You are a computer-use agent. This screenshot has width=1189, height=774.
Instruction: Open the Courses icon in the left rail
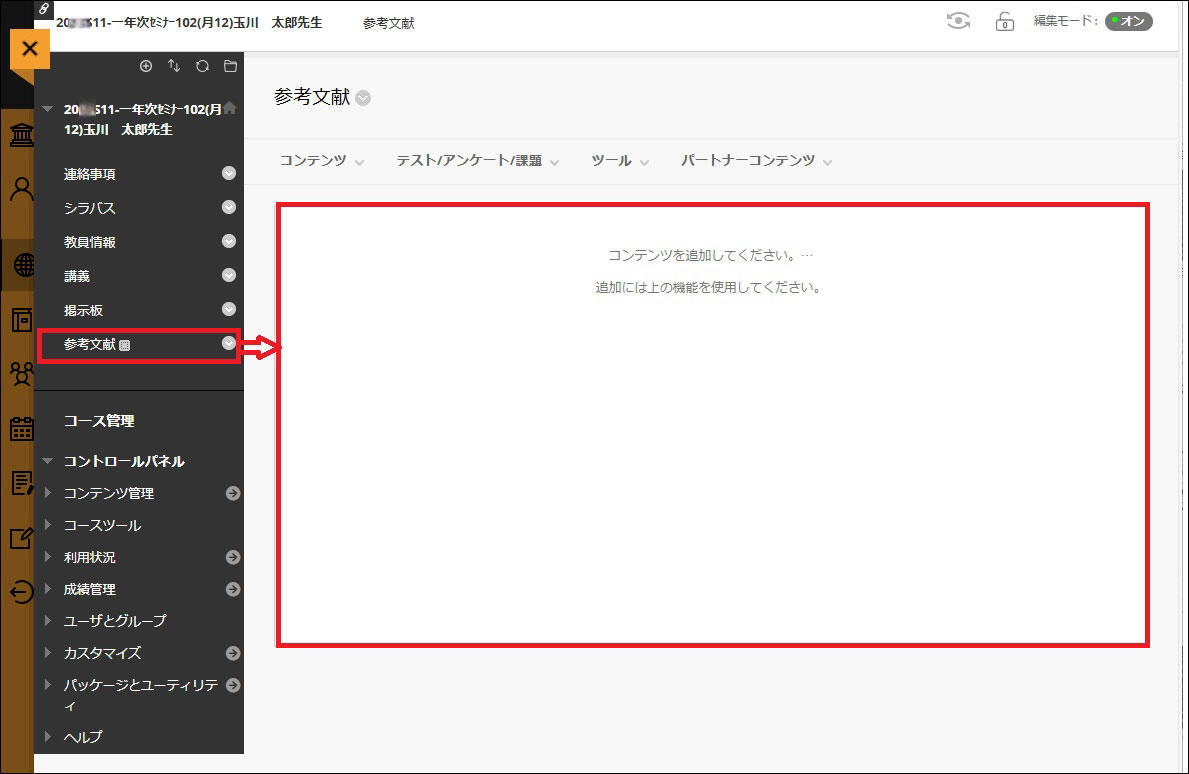pos(21,320)
